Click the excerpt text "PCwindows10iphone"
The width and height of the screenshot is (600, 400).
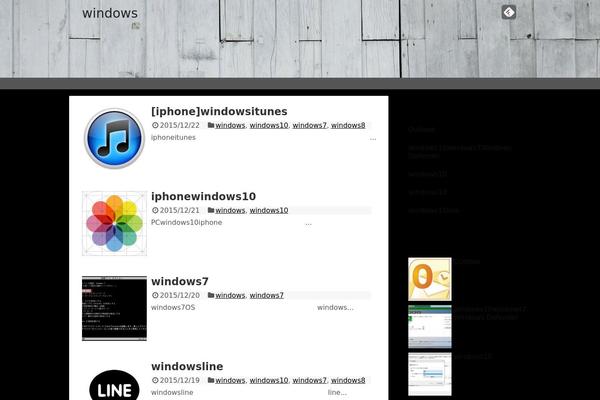(186, 222)
